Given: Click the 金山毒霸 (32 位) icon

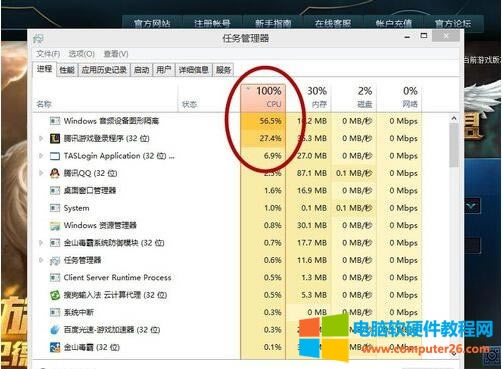Looking at the screenshot, I should click(55, 347).
